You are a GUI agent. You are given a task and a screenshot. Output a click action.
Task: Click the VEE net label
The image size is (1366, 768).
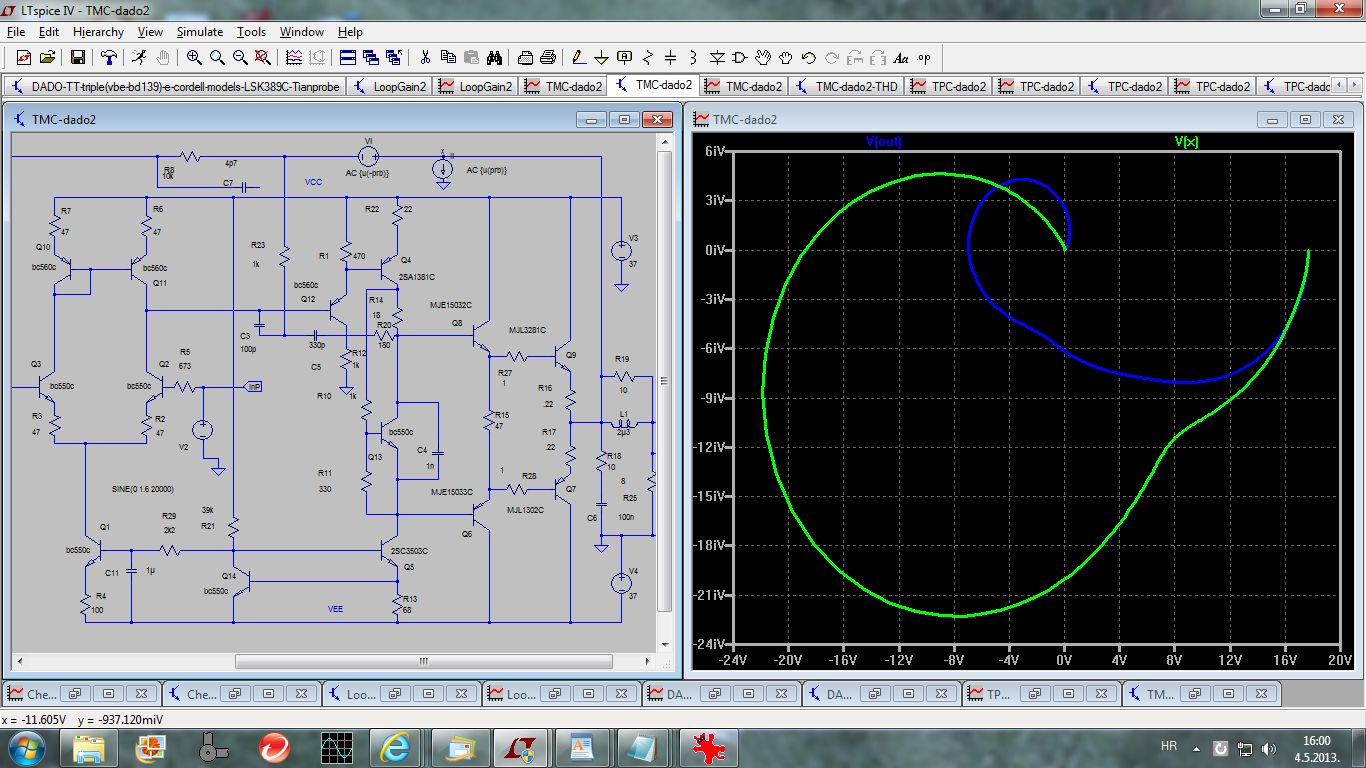(x=336, y=608)
